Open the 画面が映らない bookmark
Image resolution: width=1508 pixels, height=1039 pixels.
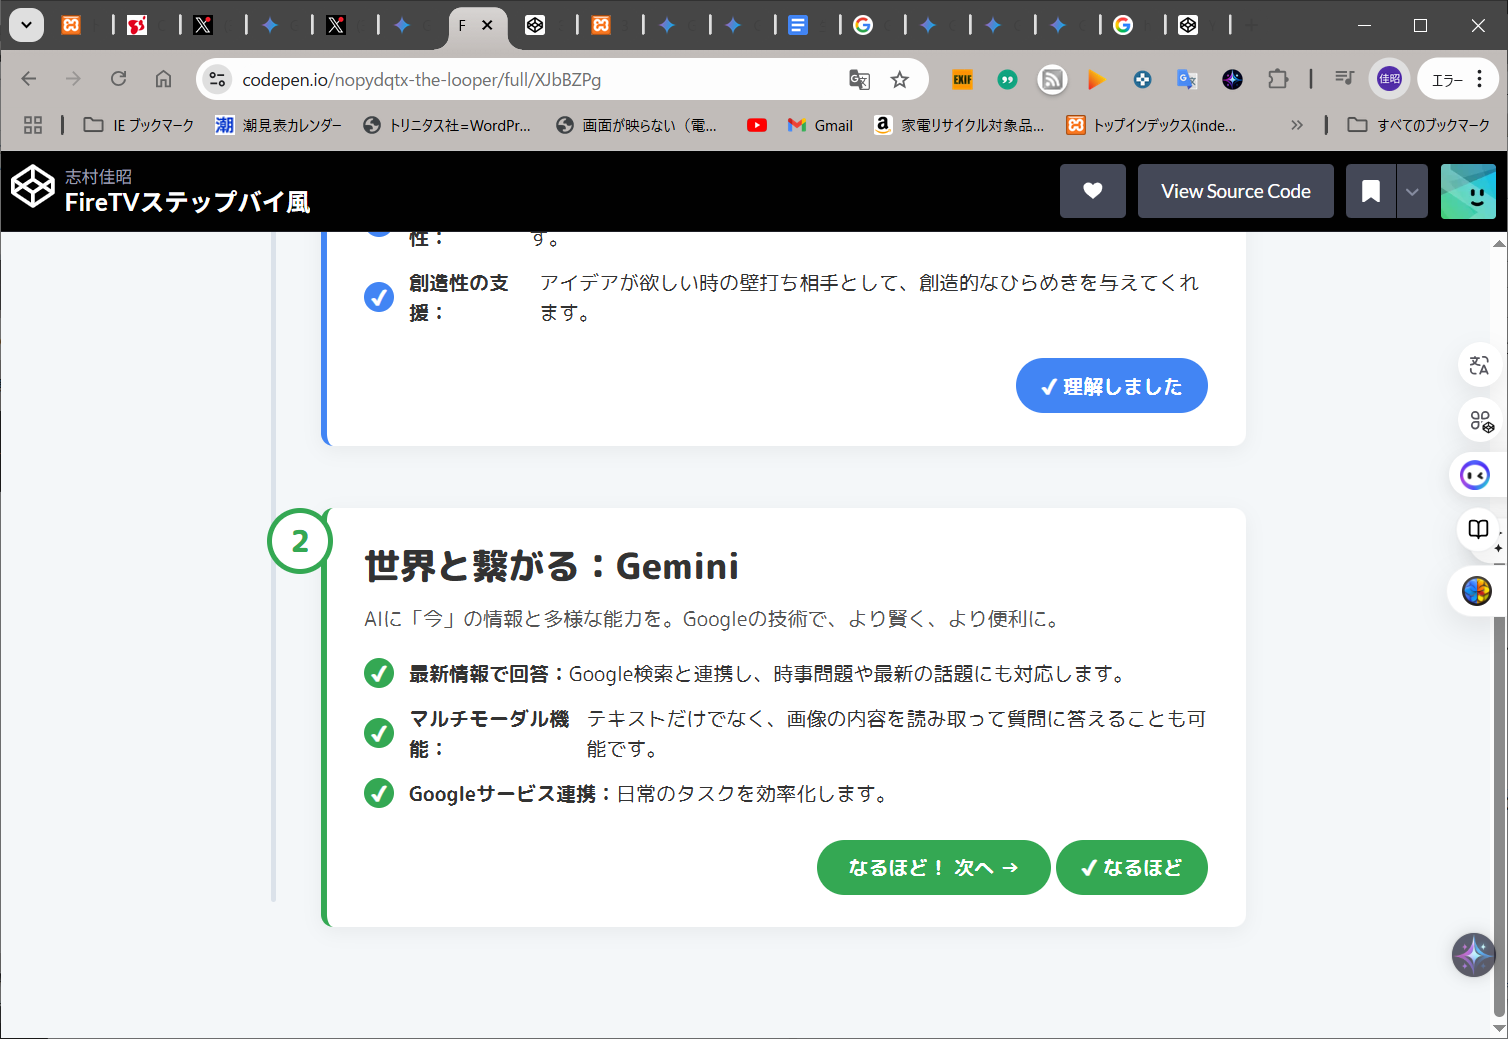[x=637, y=125]
